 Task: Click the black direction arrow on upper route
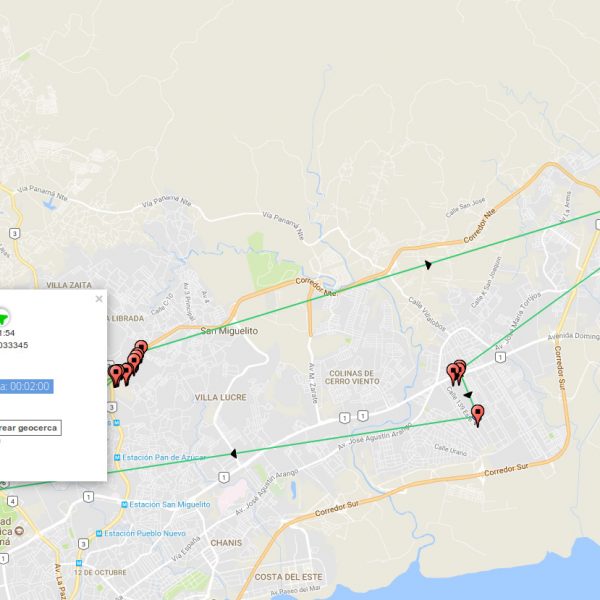(428, 264)
